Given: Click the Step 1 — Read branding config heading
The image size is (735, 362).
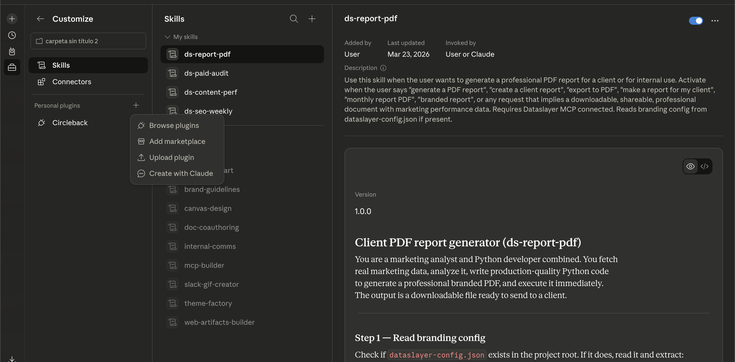Looking at the screenshot, I should (x=420, y=338).
